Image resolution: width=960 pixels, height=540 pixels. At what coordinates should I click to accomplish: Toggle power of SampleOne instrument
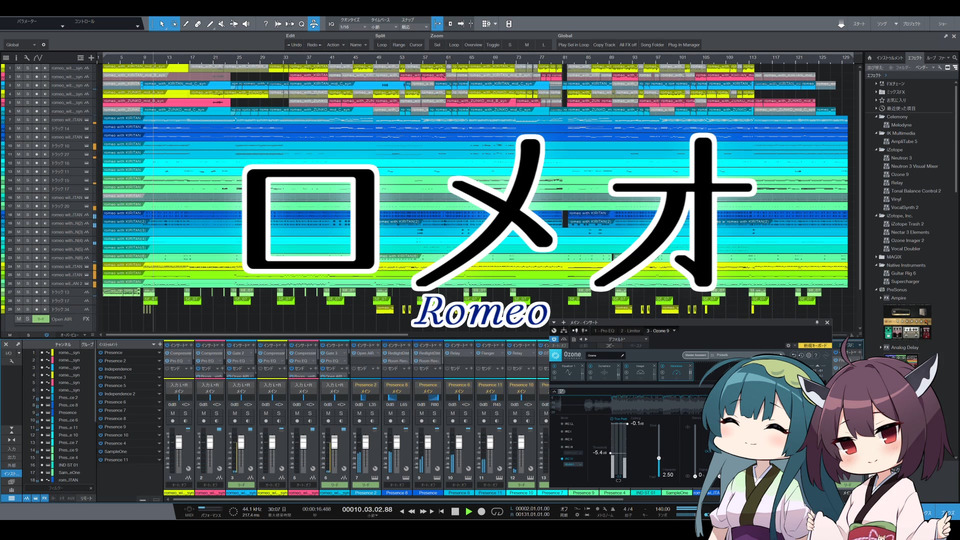100,451
